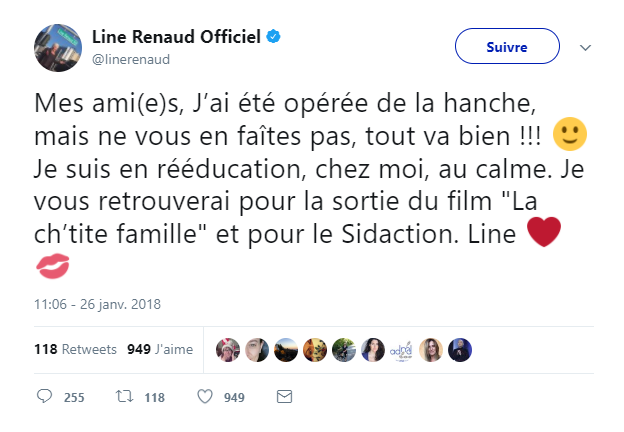Like the tweet with the heart icon
The width and height of the screenshot is (624, 432).
coord(204,397)
